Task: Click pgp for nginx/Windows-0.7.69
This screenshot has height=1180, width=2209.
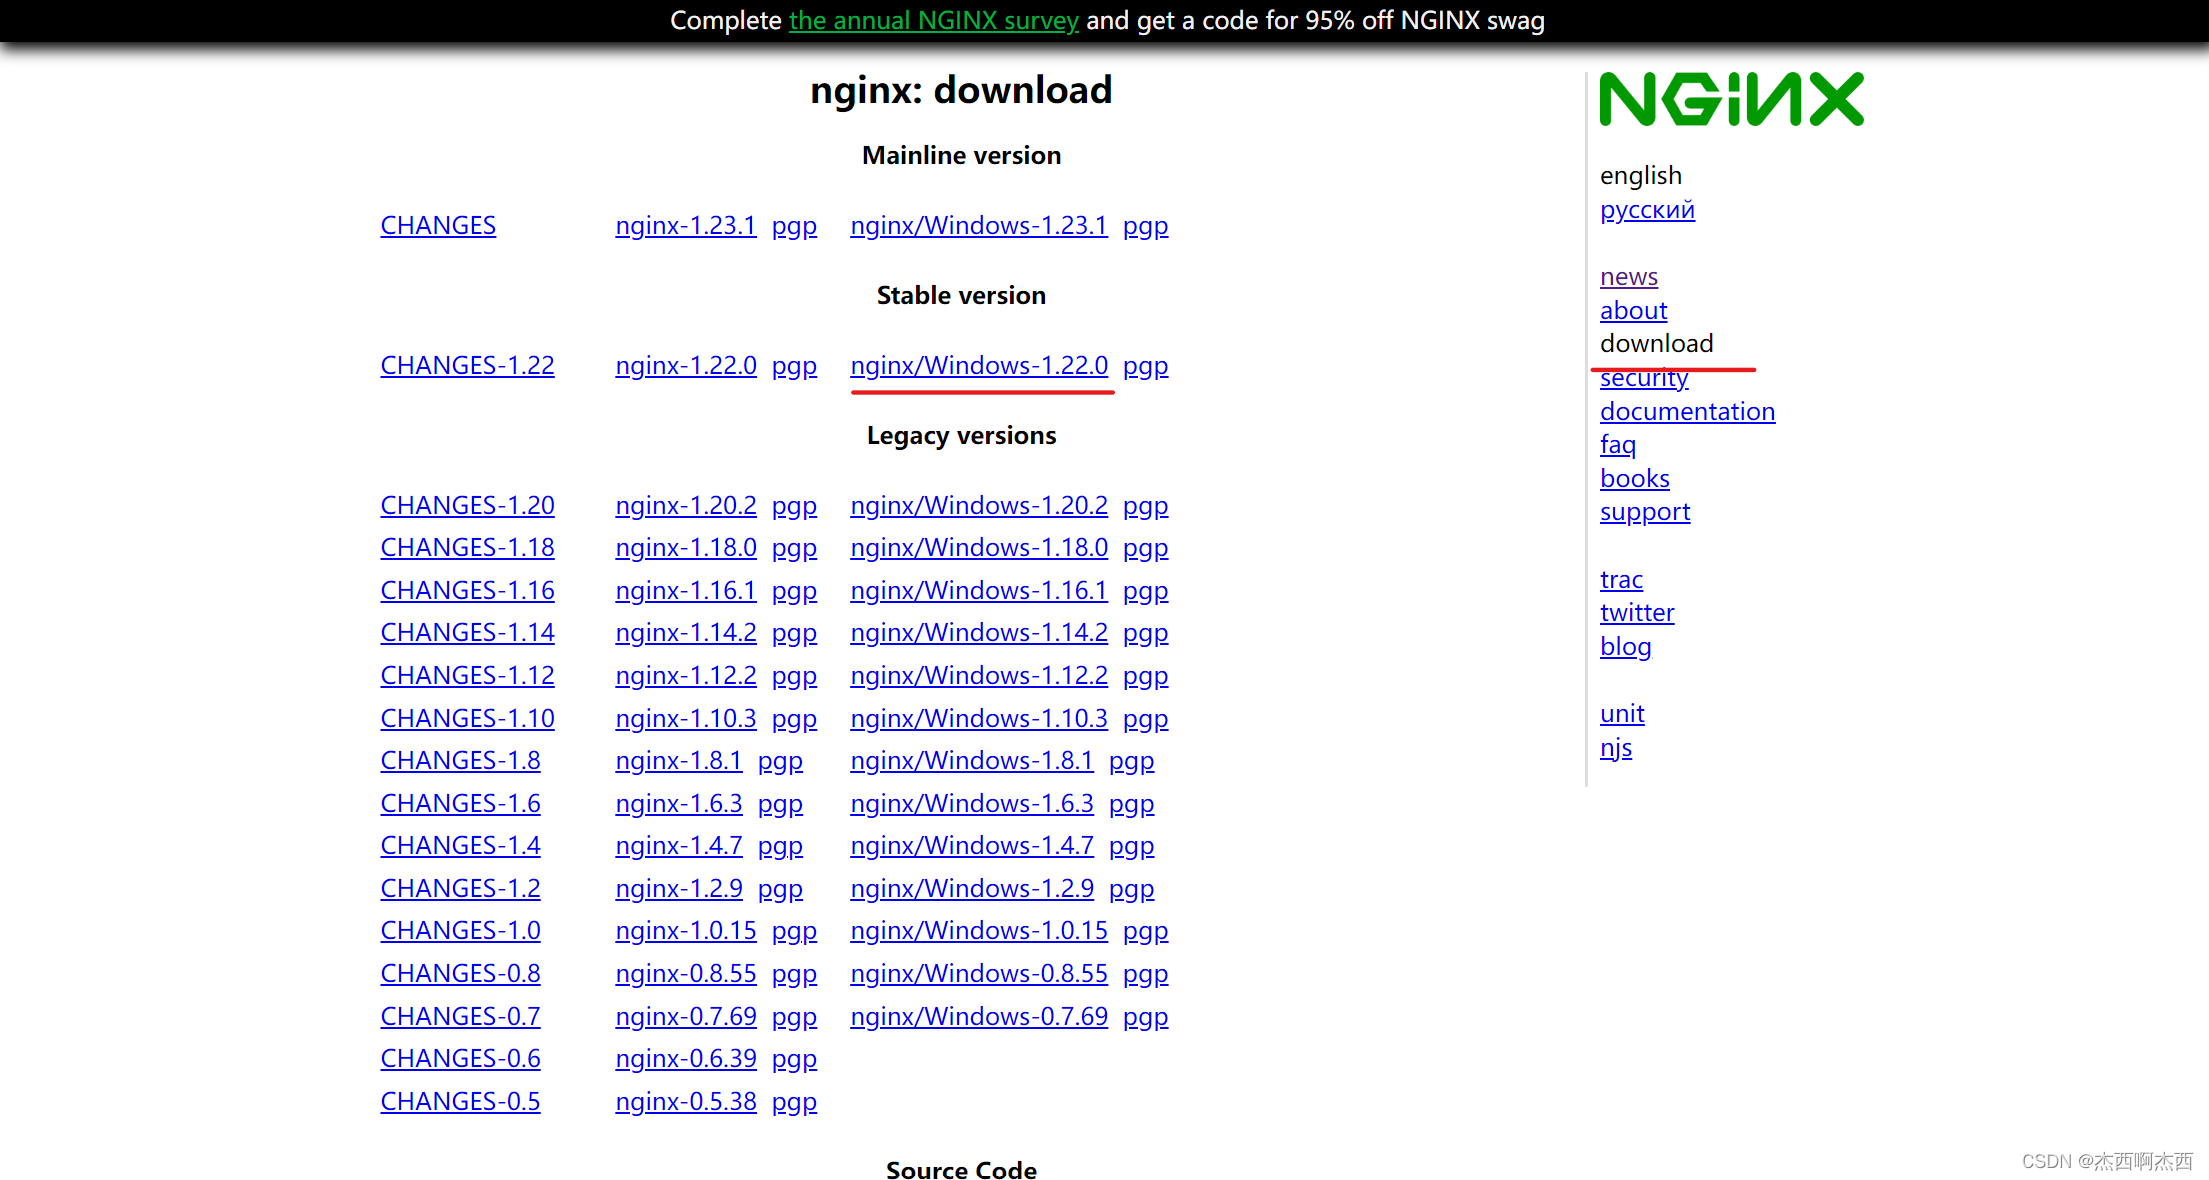Action: click(x=1145, y=1017)
